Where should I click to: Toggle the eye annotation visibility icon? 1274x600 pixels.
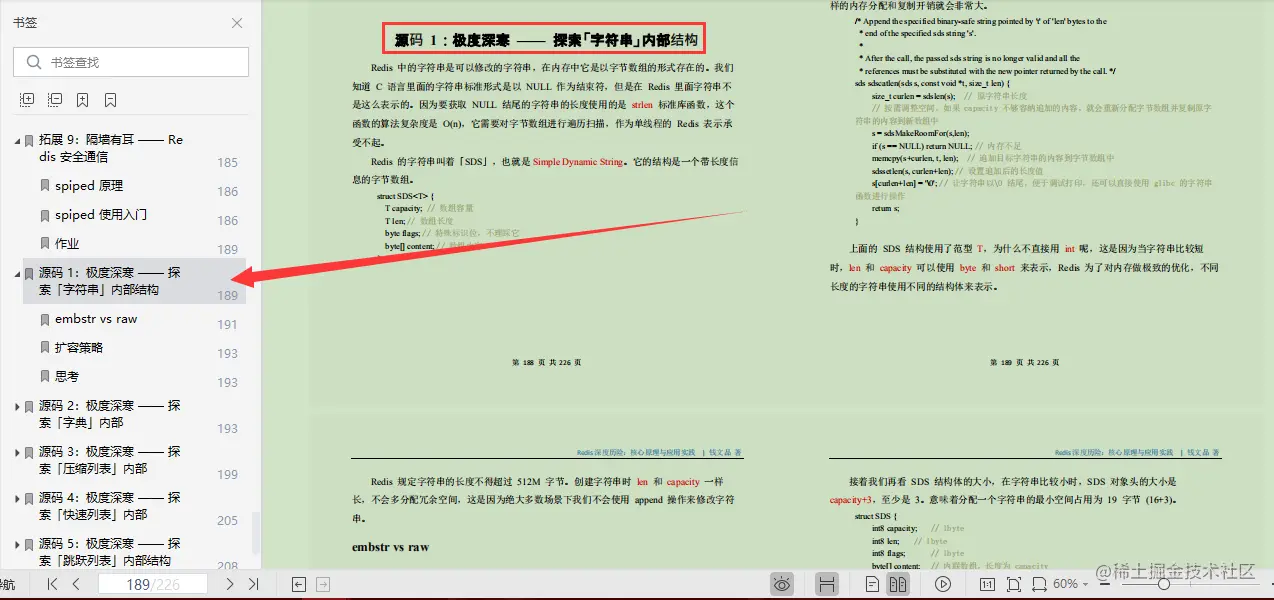pyautogui.click(x=782, y=583)
